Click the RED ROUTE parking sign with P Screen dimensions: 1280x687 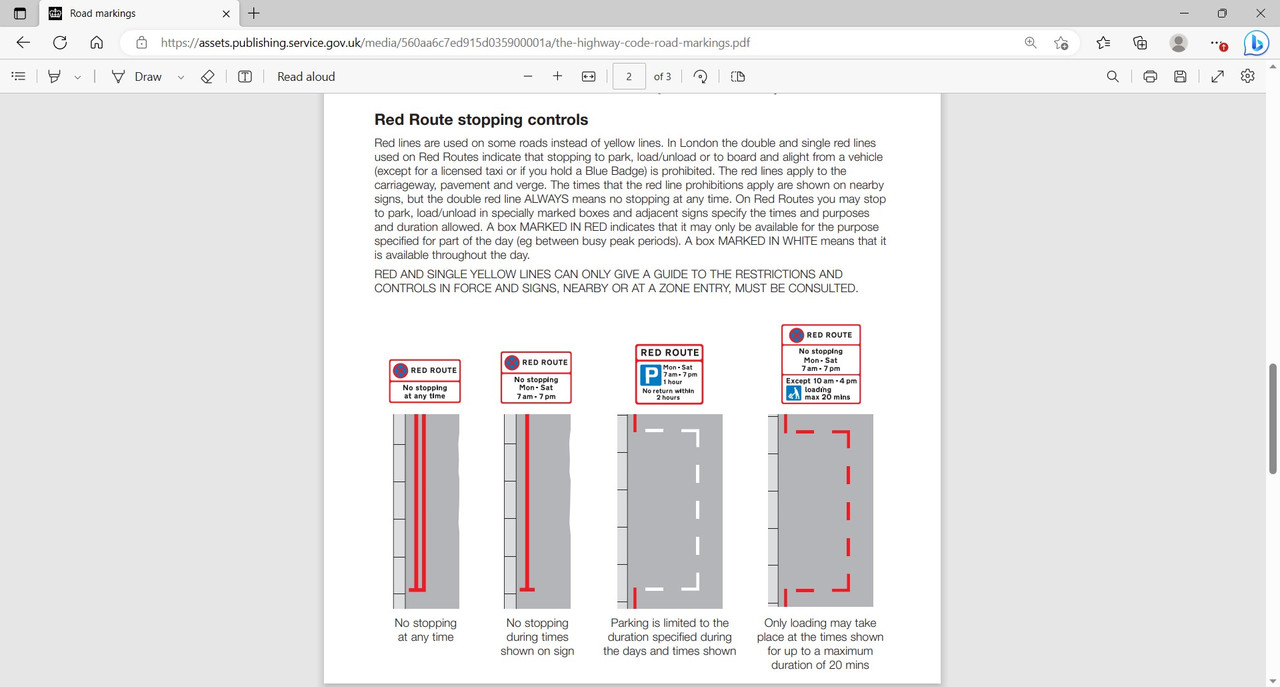[669, 373]
